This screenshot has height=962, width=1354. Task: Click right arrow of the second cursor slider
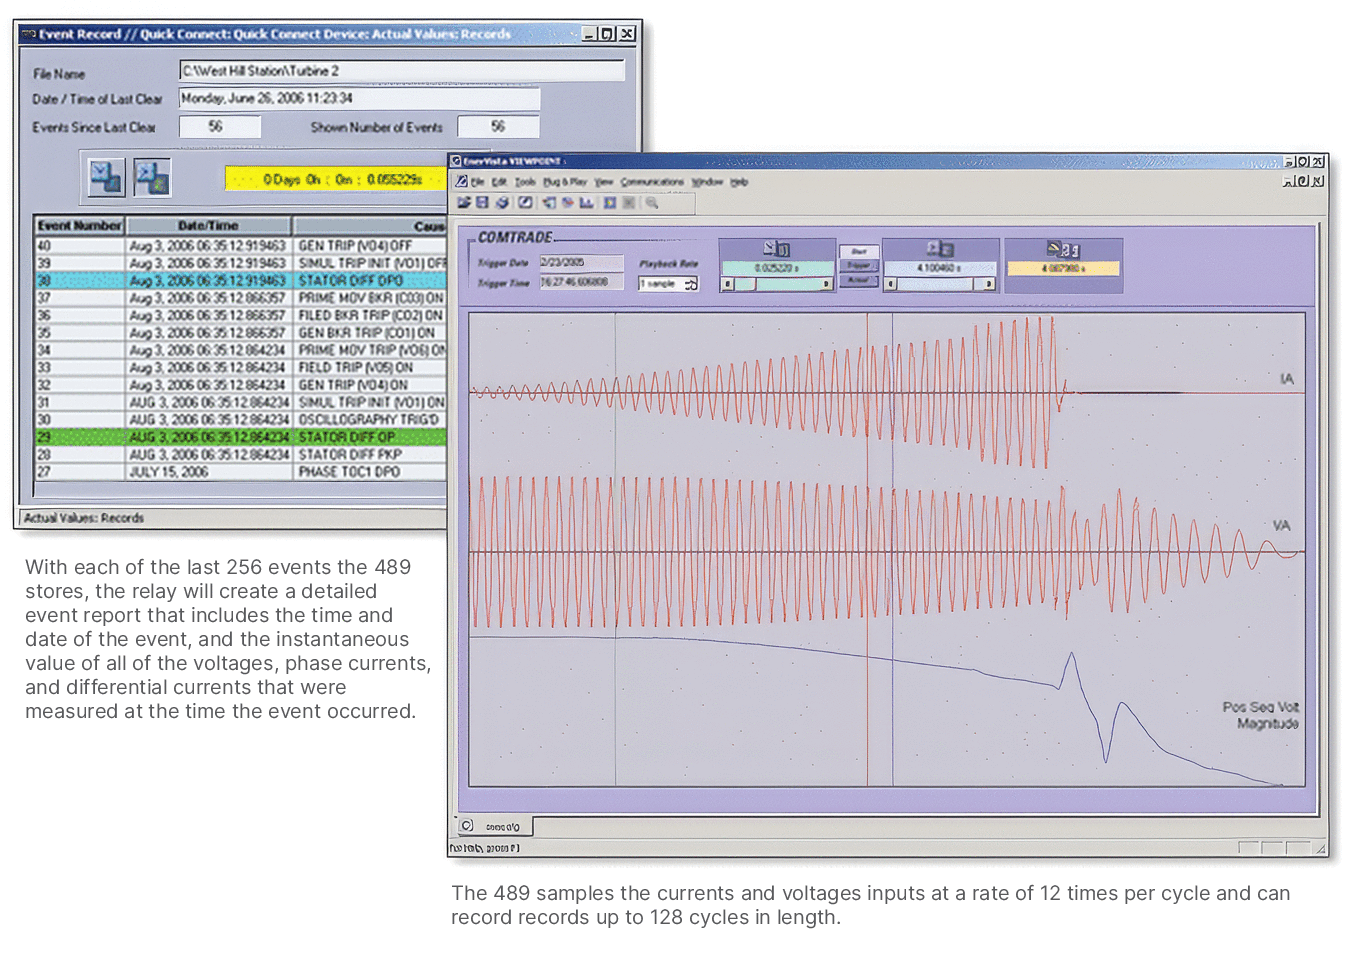988,284
